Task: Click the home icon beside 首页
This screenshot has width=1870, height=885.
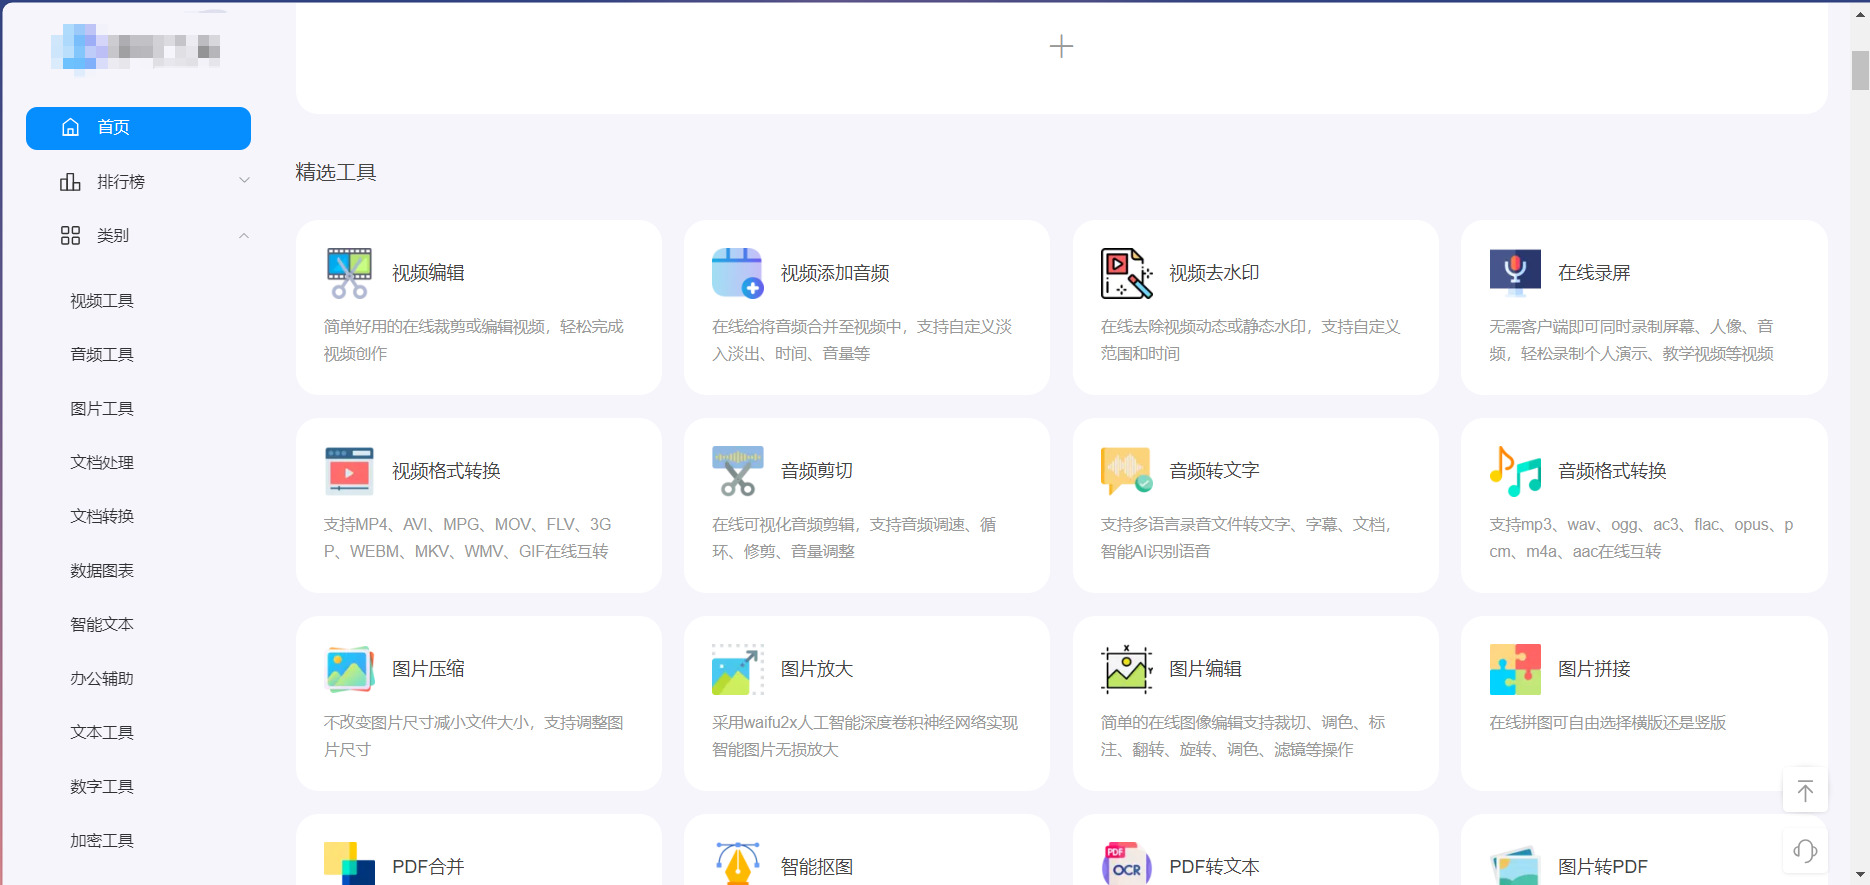Action: click(70, 127)
